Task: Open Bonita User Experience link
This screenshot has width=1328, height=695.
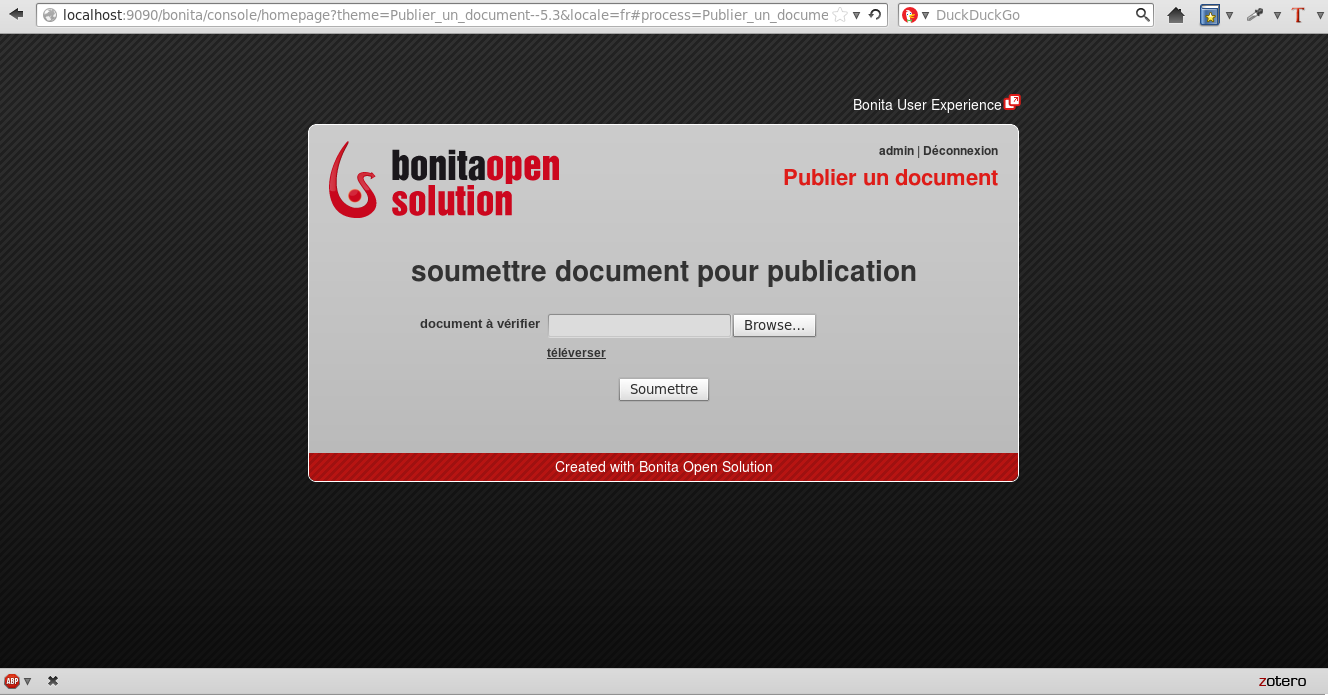Action: click(x=926, y=105)
